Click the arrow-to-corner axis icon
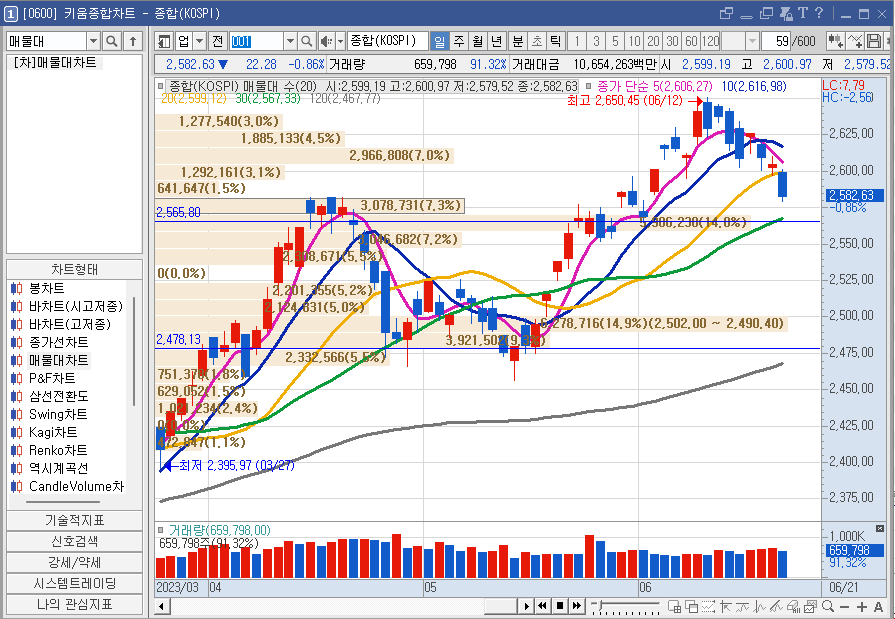Image resolution: width=895 pixels, height=619 pixels. click(x=726, y=606)
